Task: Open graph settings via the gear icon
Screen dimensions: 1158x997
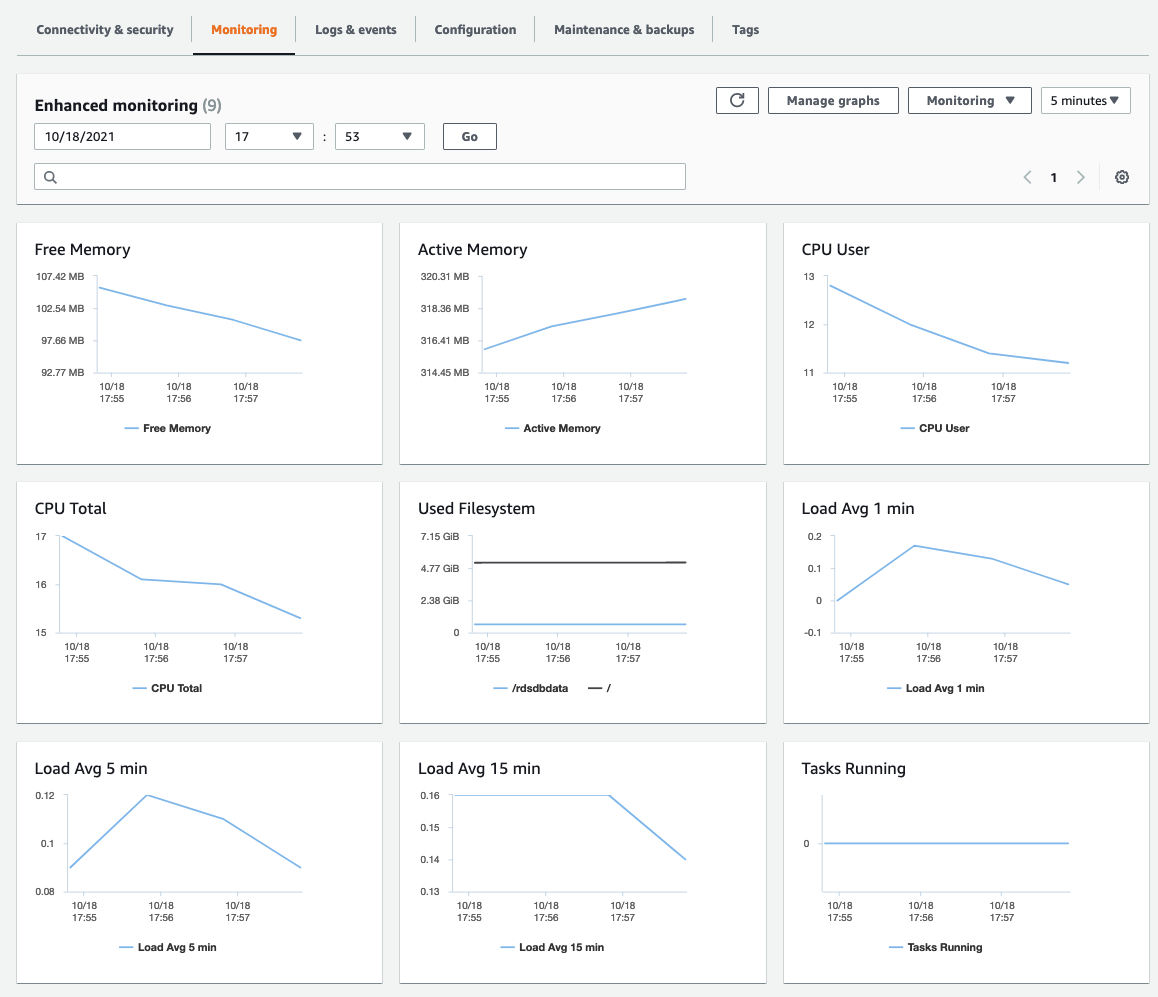Action: coord(1121,176)
